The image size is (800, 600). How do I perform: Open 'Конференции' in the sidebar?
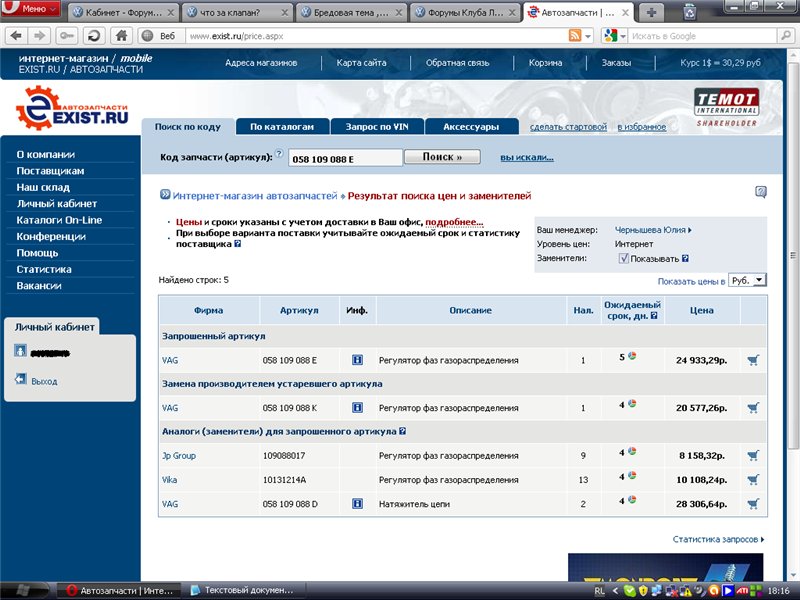[51, 236]
